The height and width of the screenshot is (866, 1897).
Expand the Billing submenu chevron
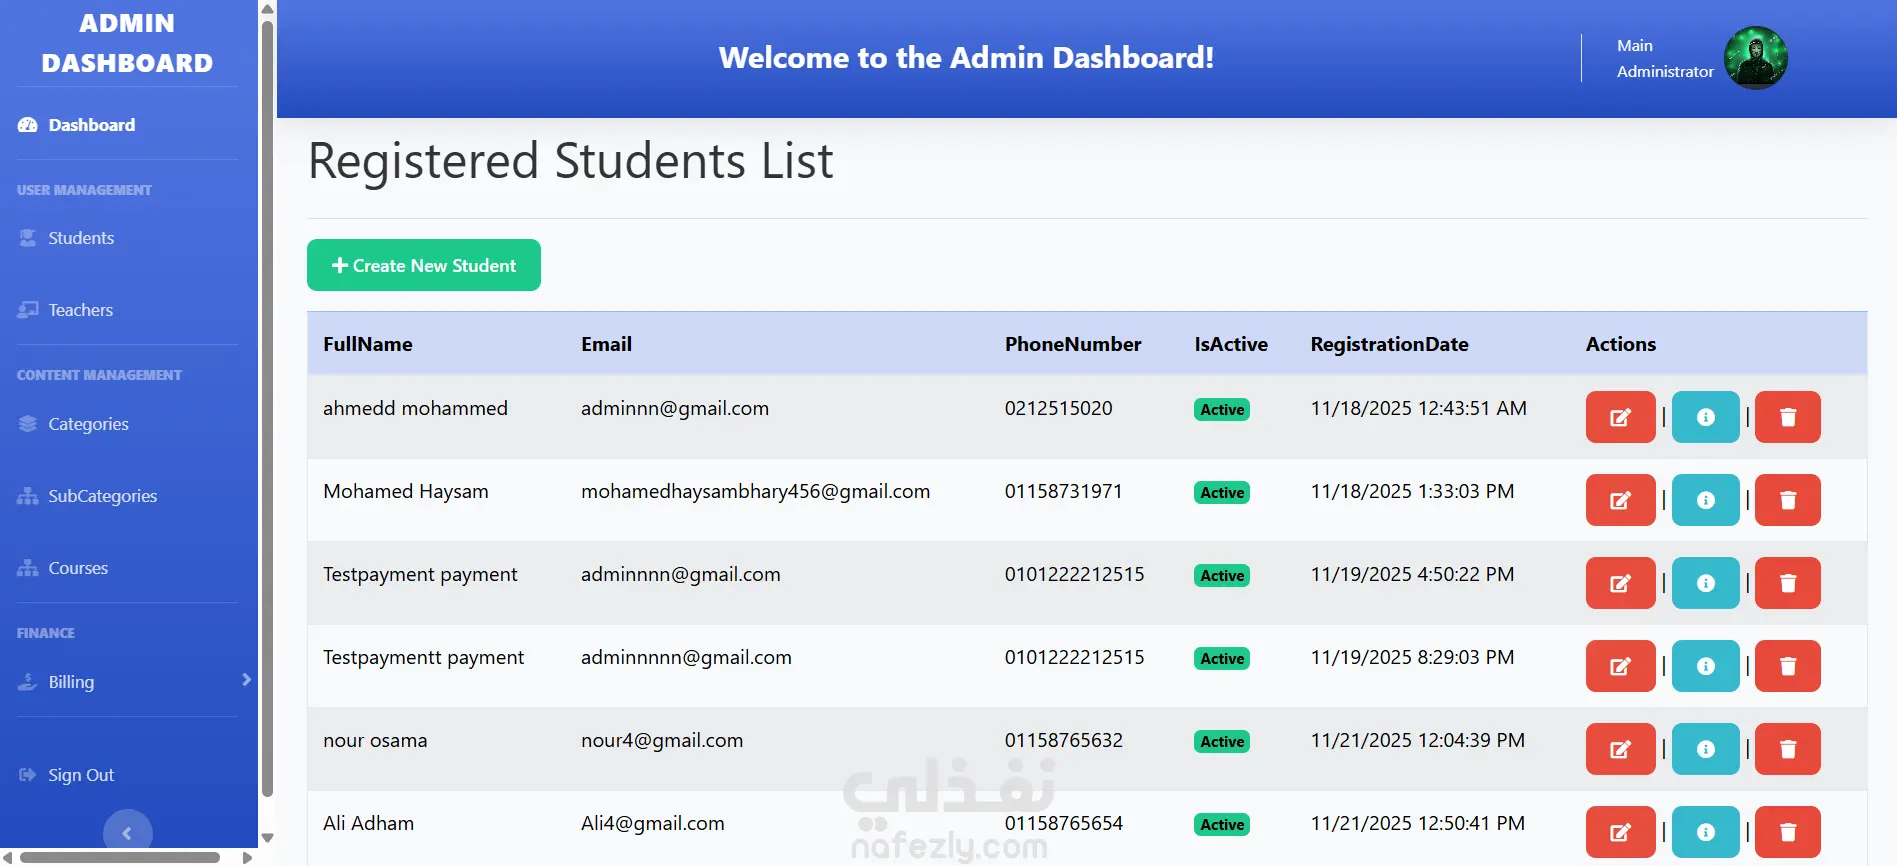click(246, 680)
